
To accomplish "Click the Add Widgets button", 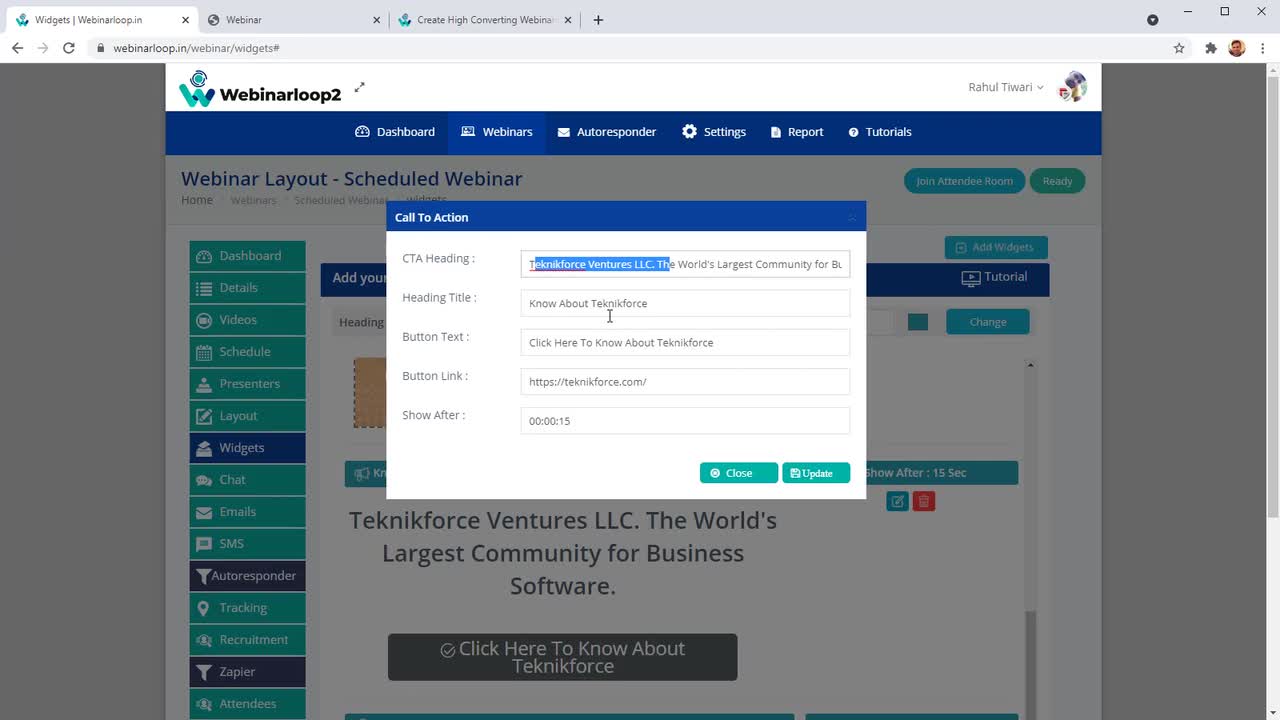I will pos(996,247).
